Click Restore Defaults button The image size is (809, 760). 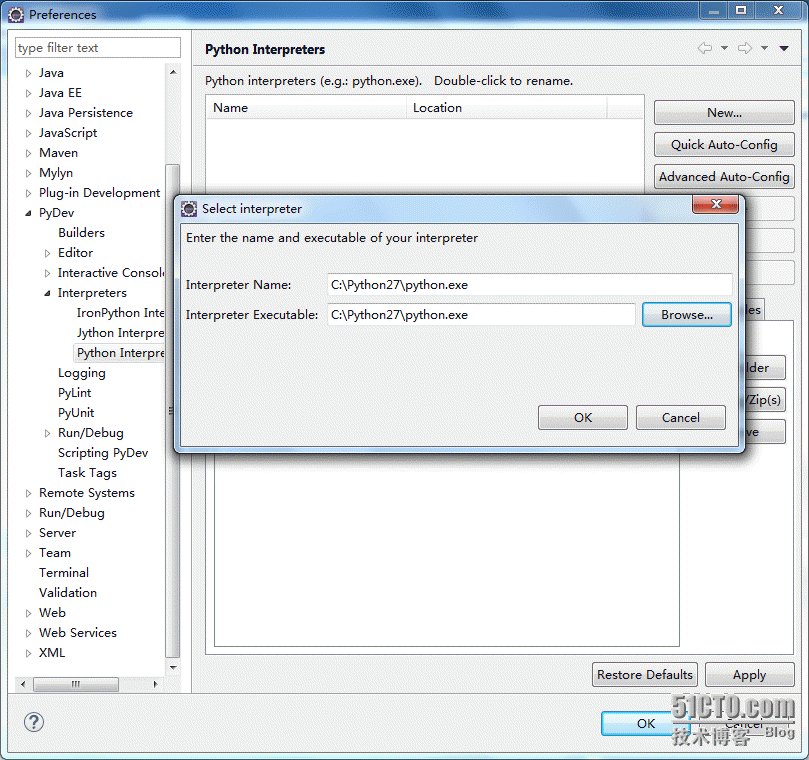coord(644,675)
